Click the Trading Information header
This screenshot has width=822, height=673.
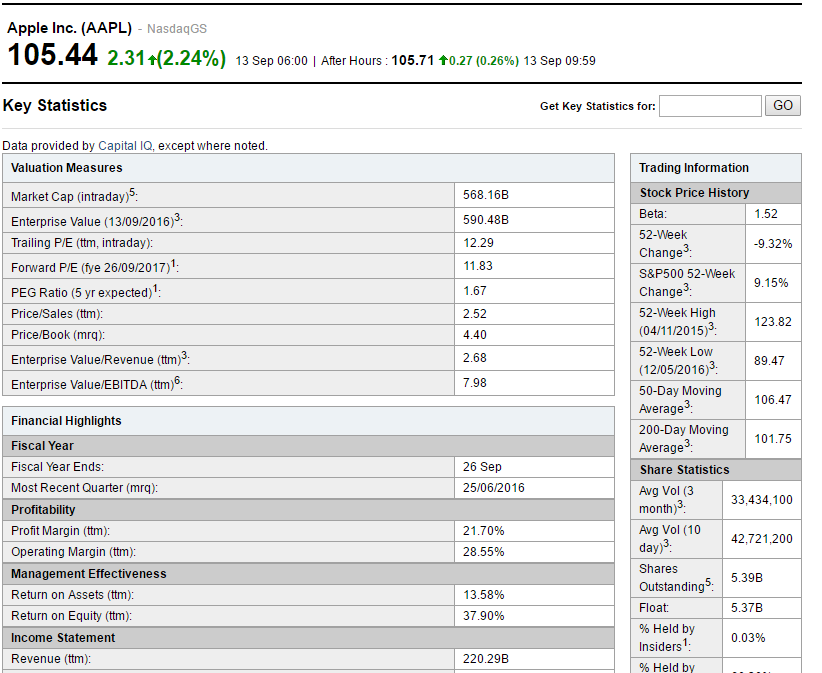point(694,168)
